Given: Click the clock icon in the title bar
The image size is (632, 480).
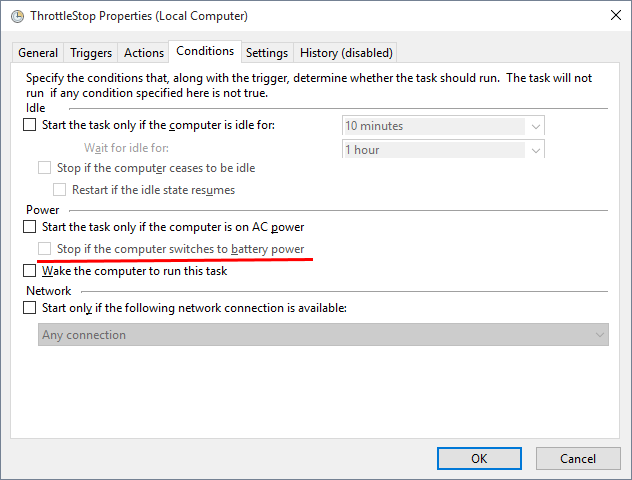Looking at the screenshot, I should [17, 16].
